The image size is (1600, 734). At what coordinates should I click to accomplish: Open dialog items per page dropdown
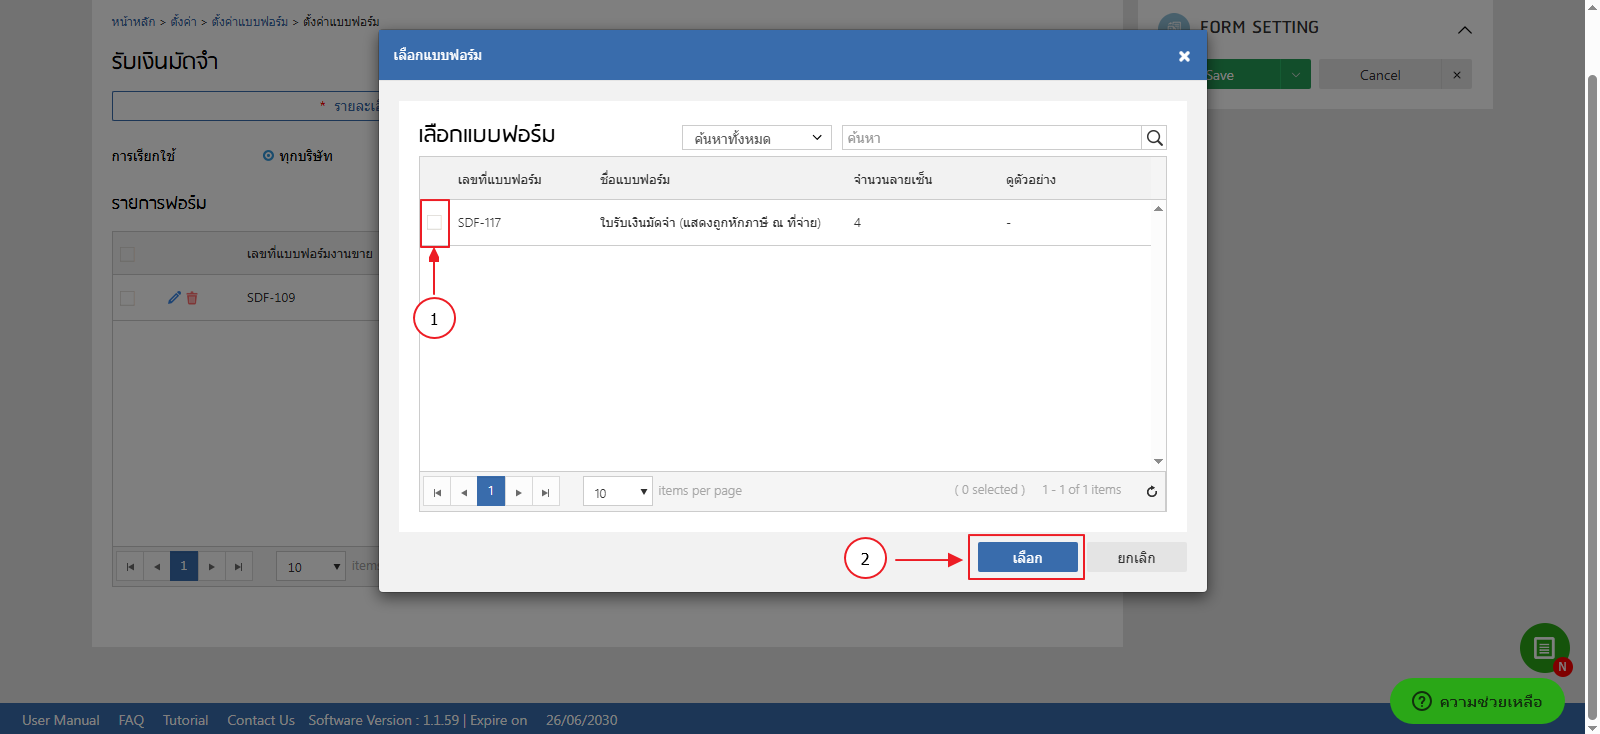pos(617,492)
